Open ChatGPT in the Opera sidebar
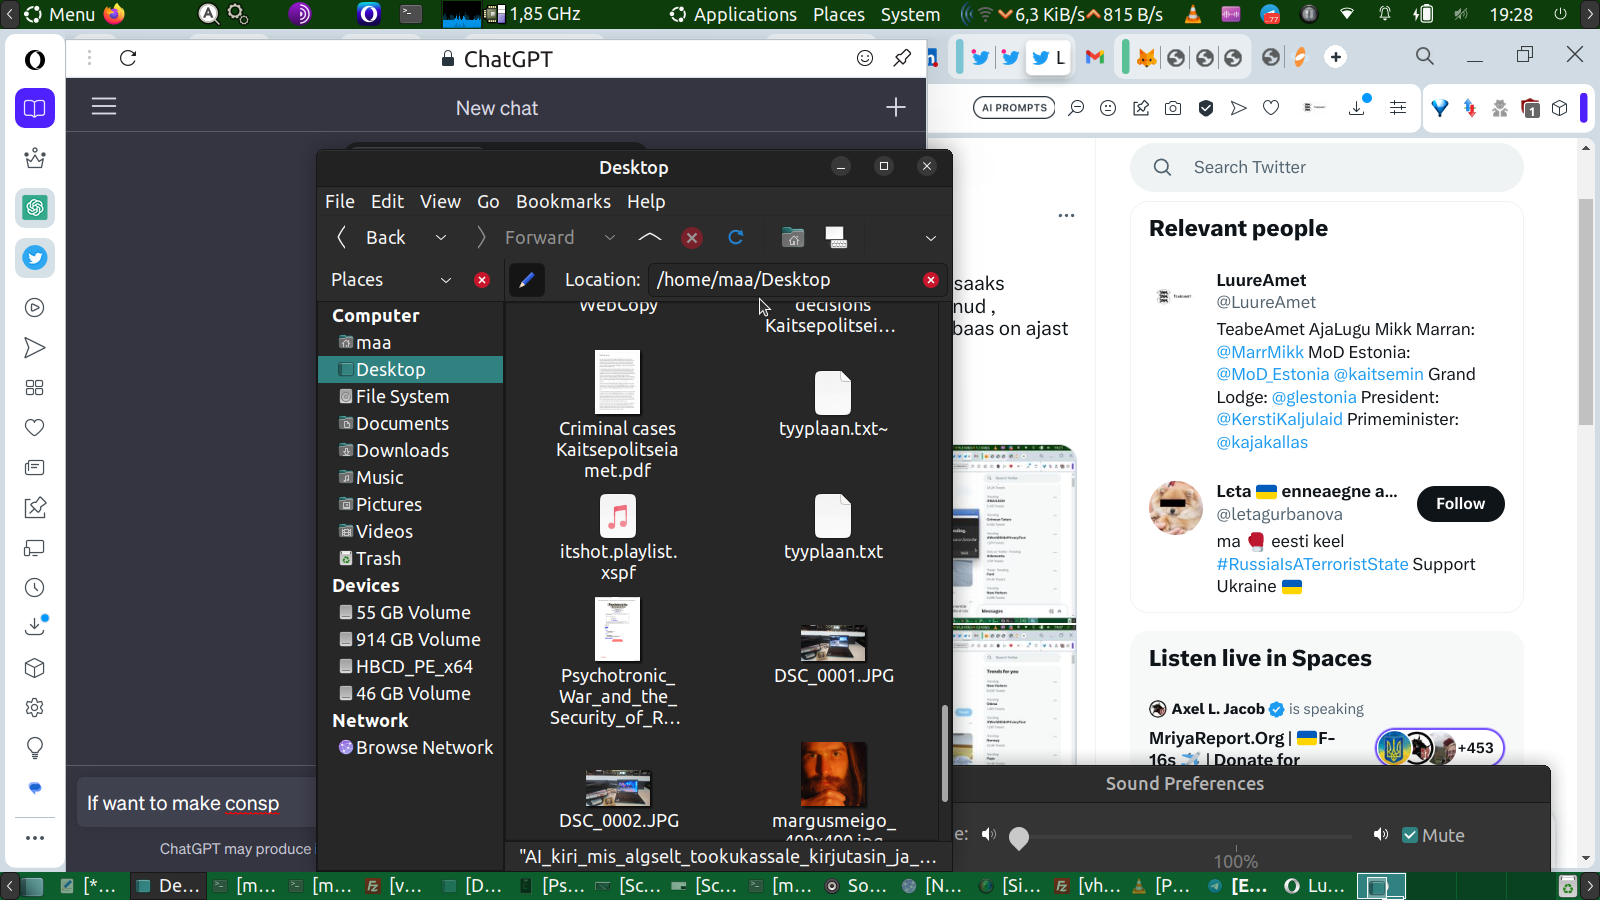 click(35, 208)
